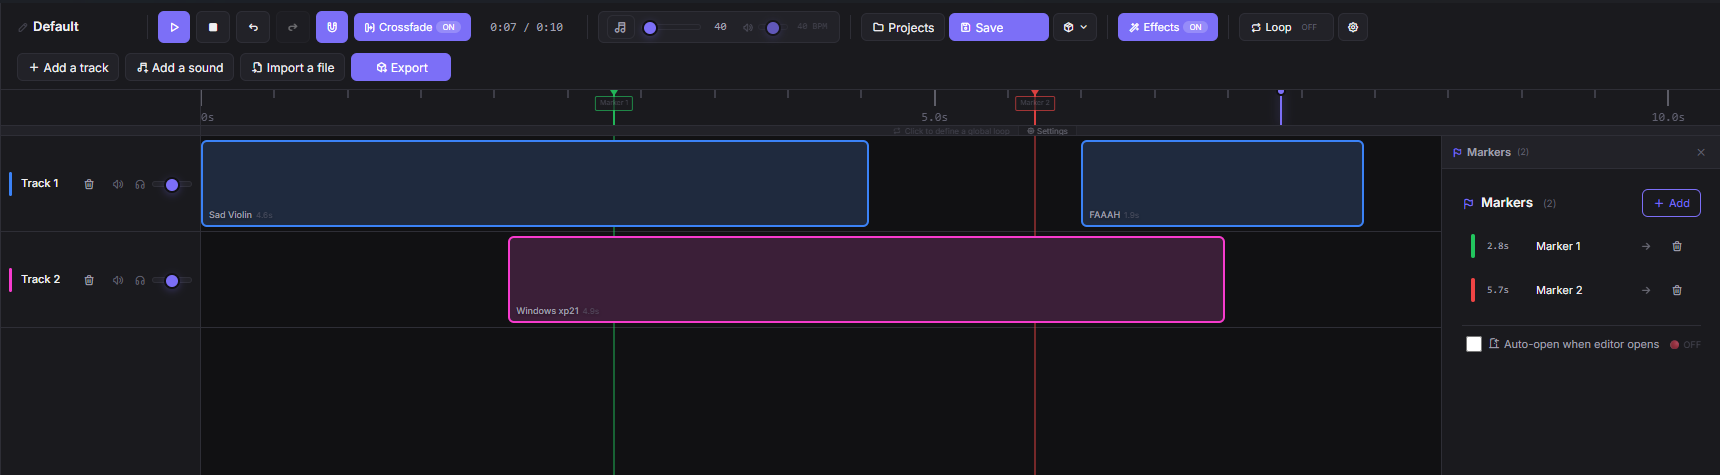Enable Loop mode
Viewport: 1720px width, 475px height.
coord(1285,27)
